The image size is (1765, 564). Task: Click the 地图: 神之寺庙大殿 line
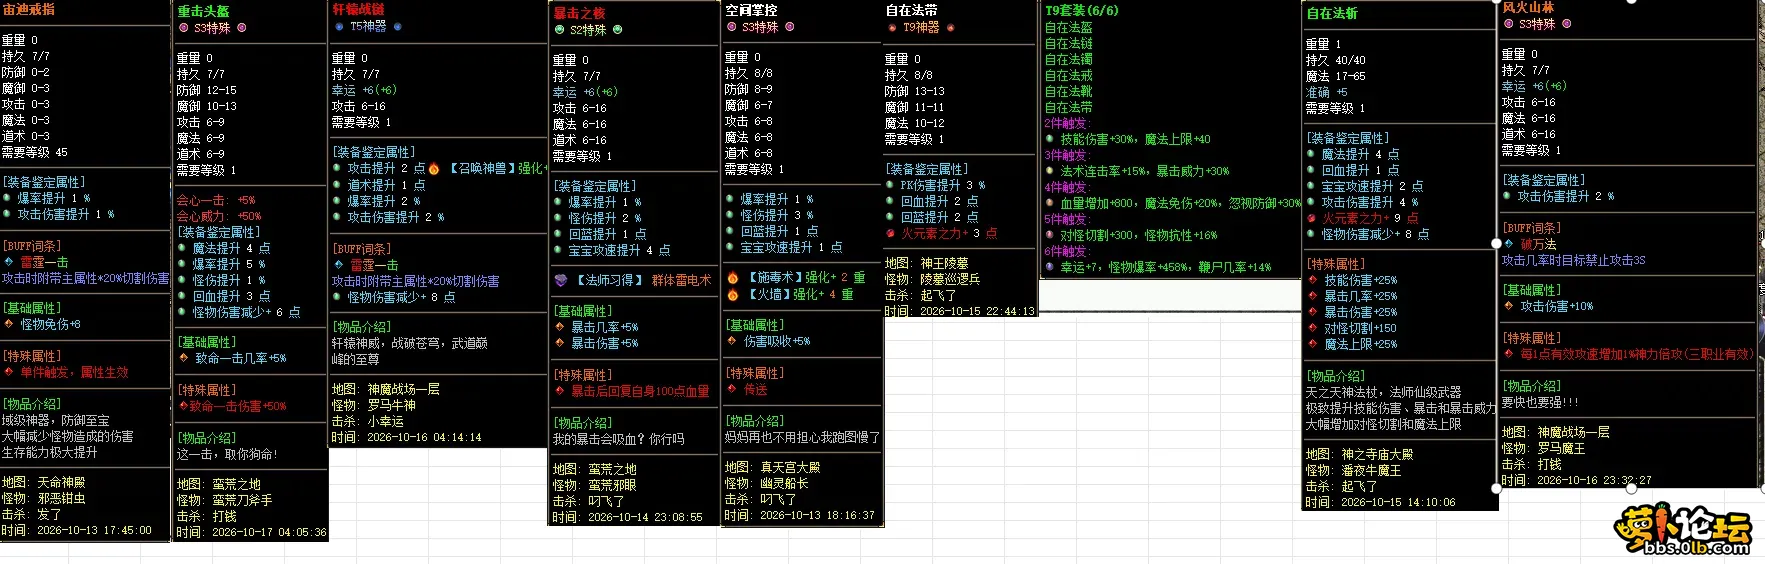point(1360,454)
